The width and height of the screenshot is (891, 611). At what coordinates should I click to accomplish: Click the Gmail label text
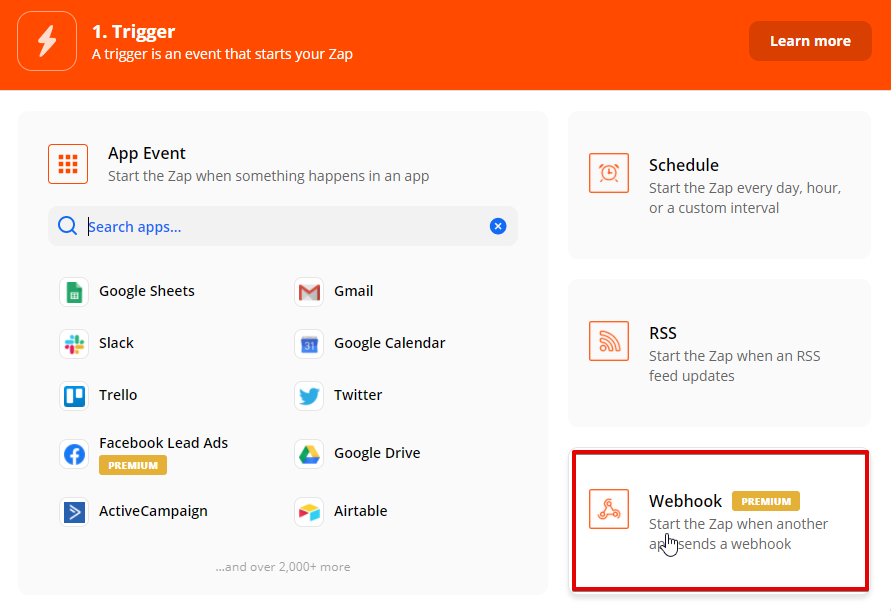tap(353, 291)
